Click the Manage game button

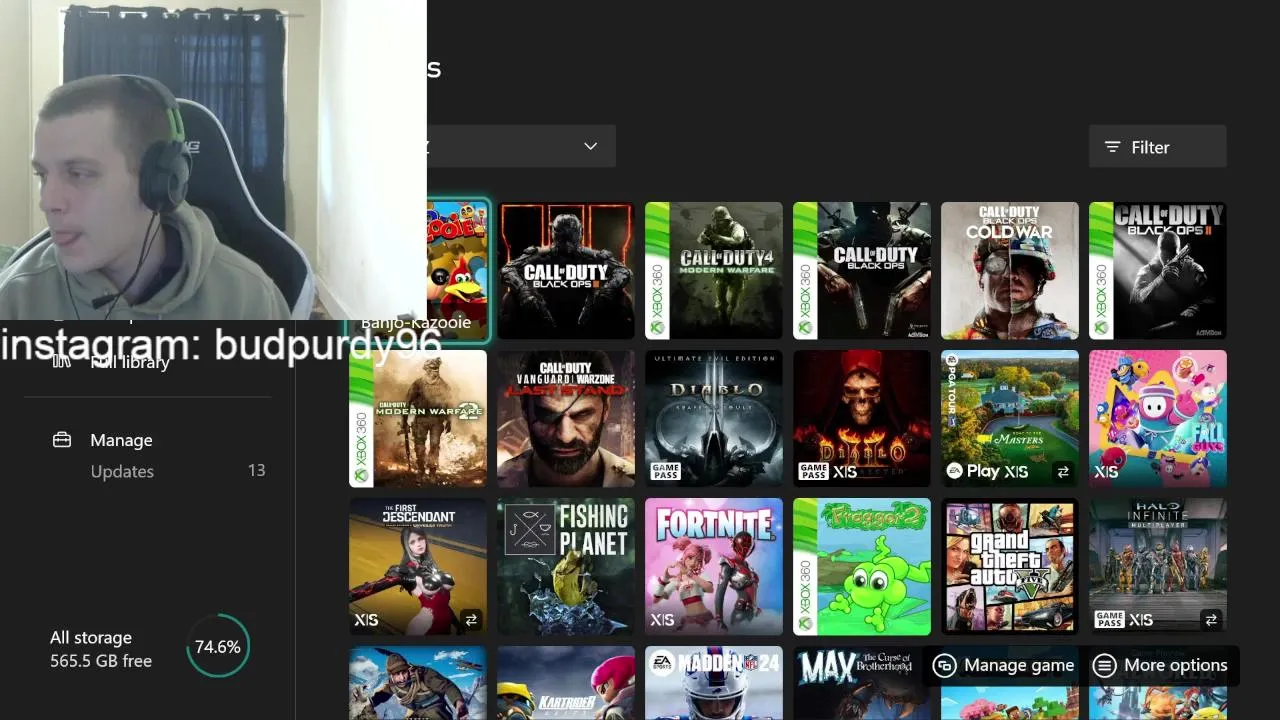pyautogui.click(x=1003, y=665)
